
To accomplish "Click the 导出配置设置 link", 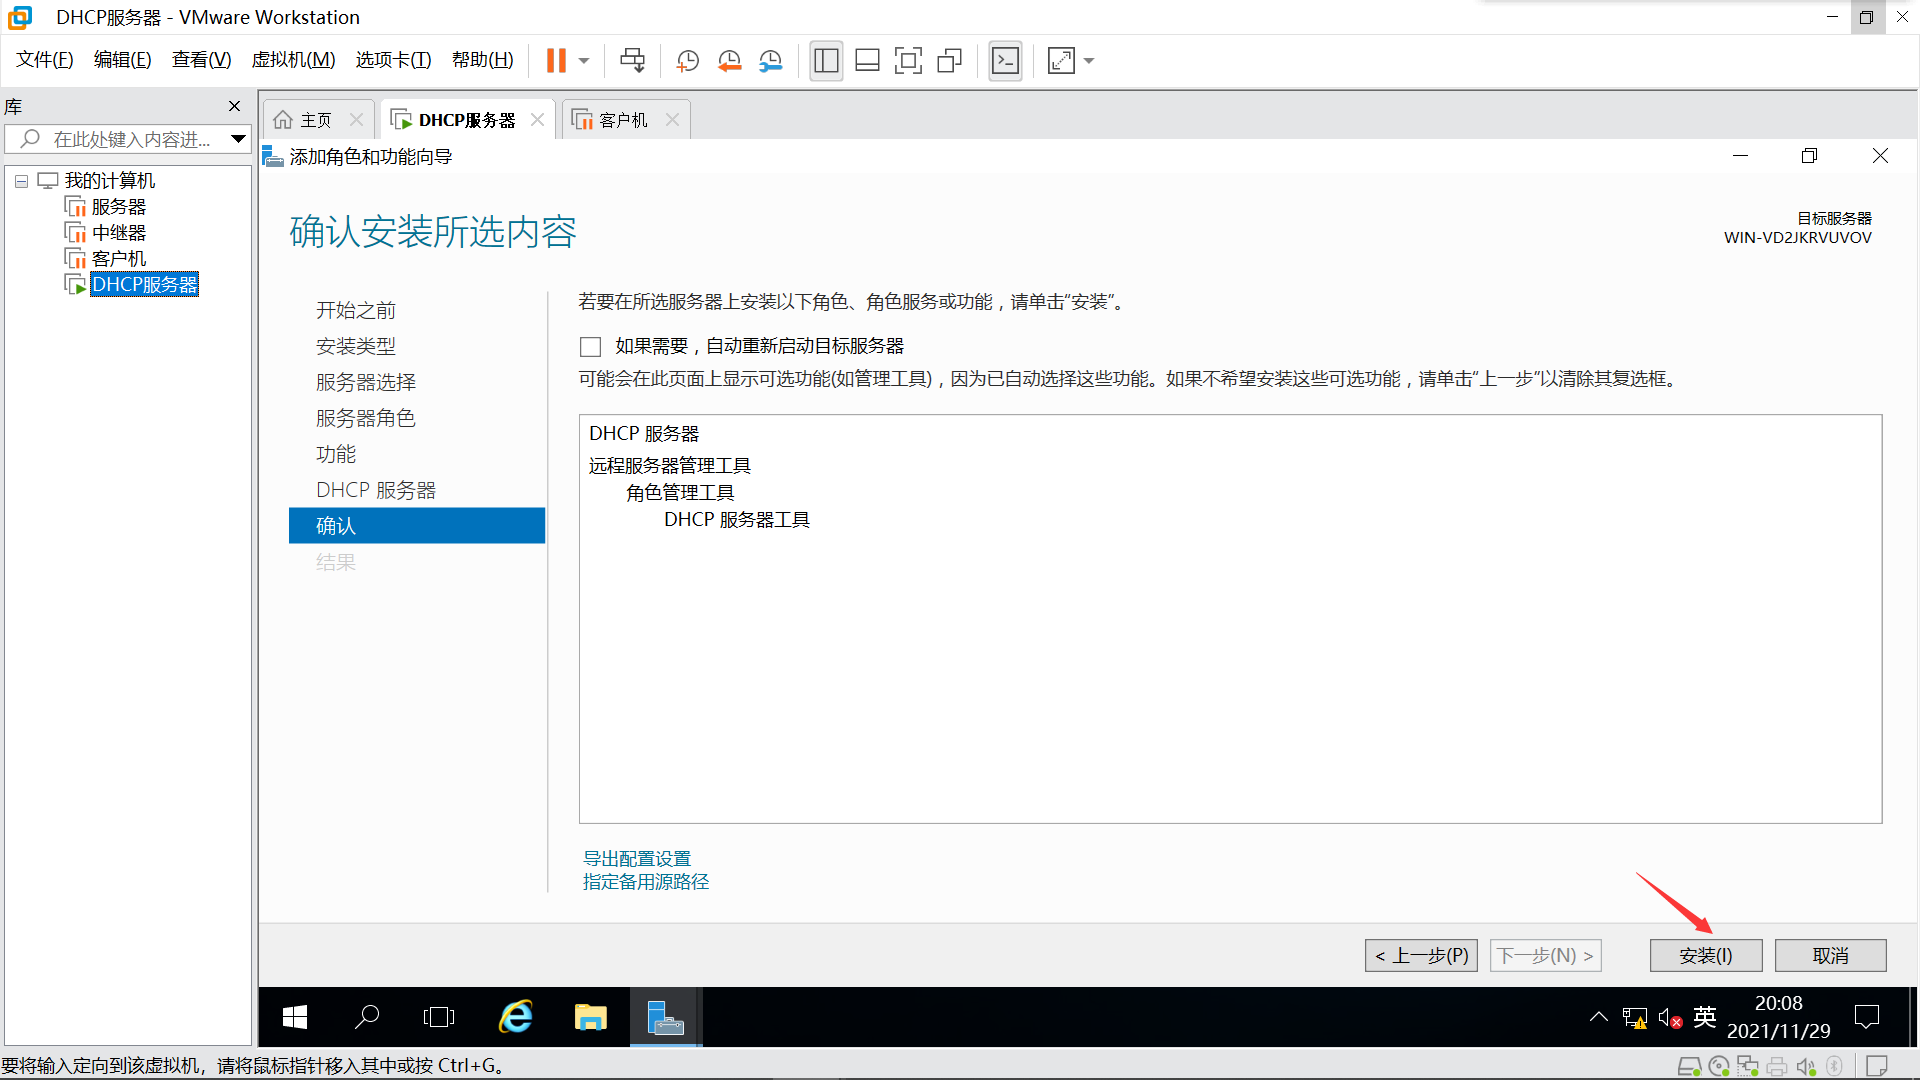I will coord(637,858).
